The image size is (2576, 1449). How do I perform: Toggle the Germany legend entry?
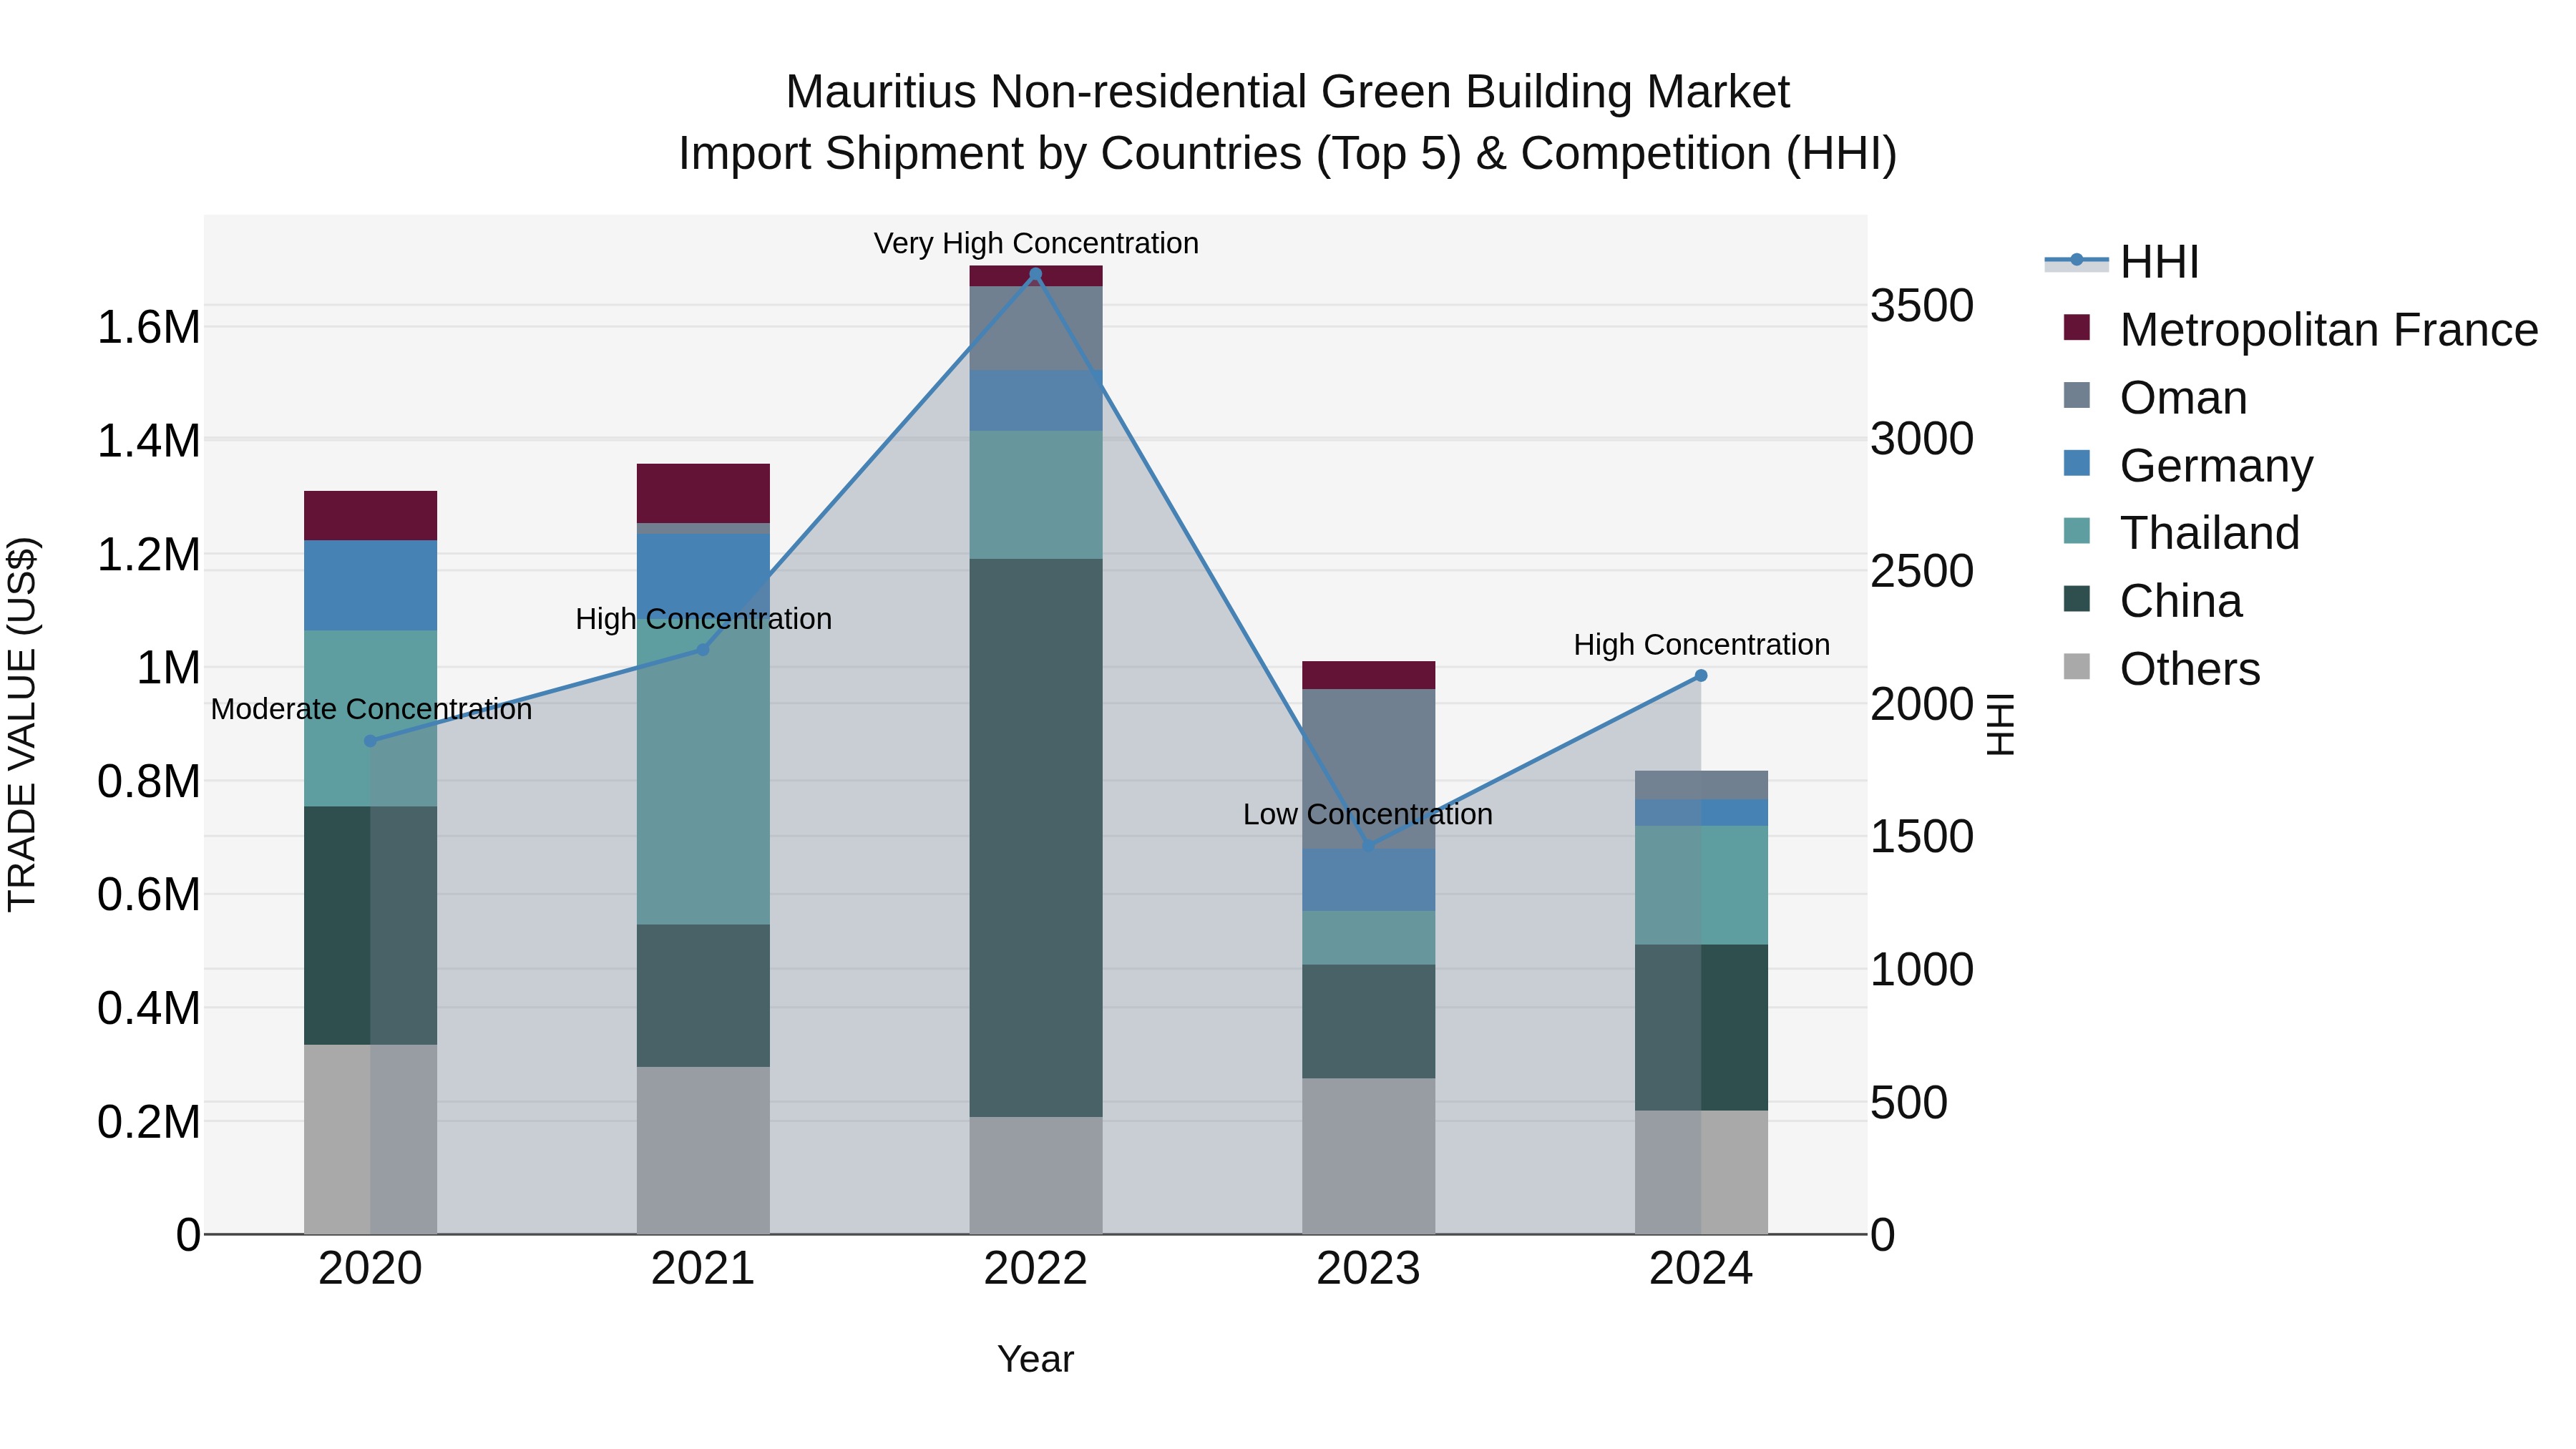tap(2188, 465)
